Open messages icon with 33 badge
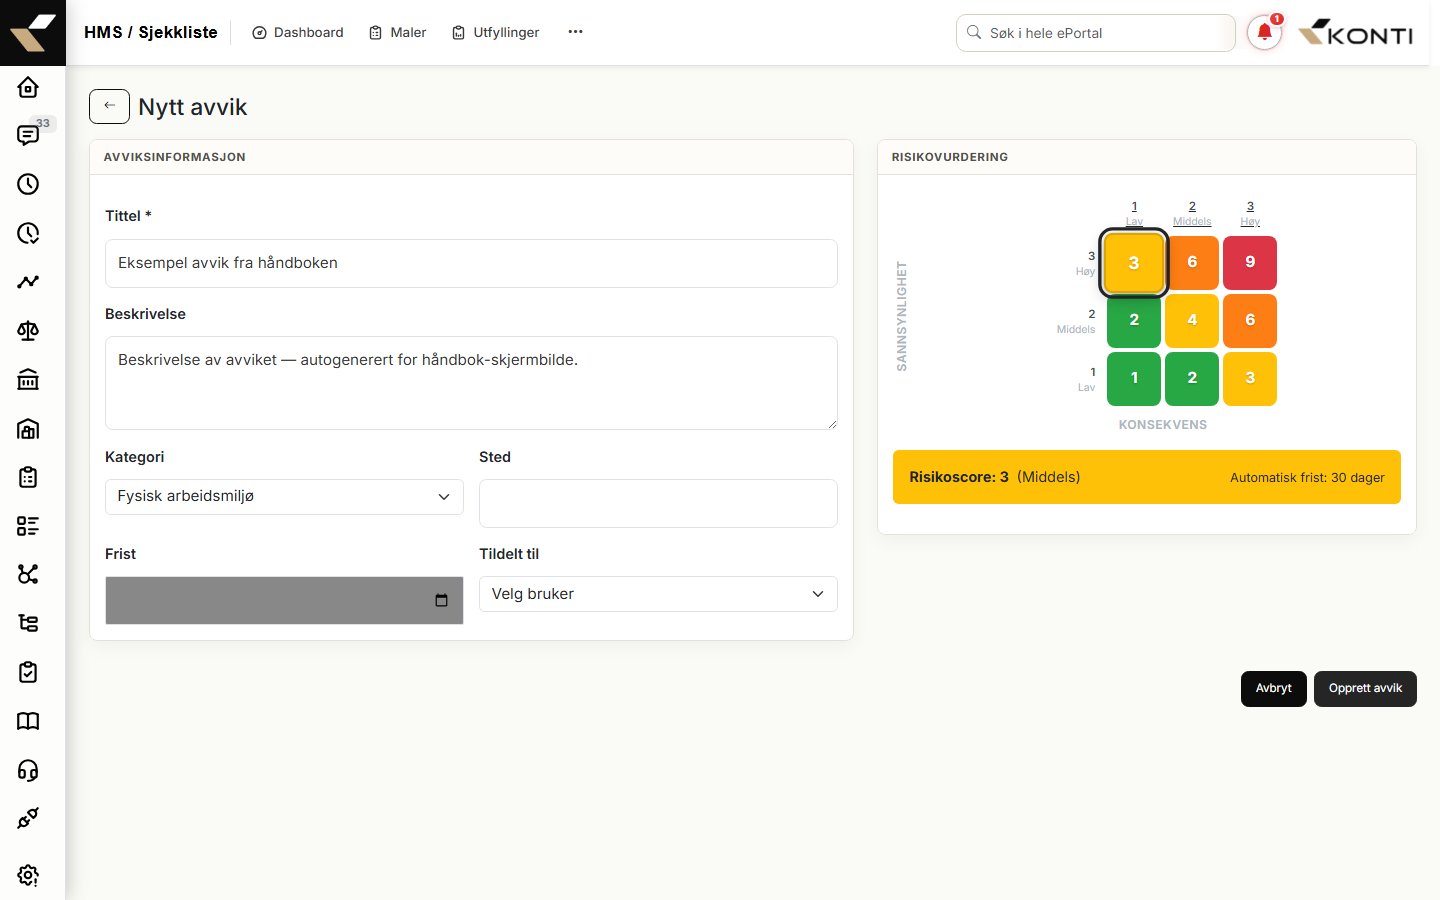 point(28,135)
